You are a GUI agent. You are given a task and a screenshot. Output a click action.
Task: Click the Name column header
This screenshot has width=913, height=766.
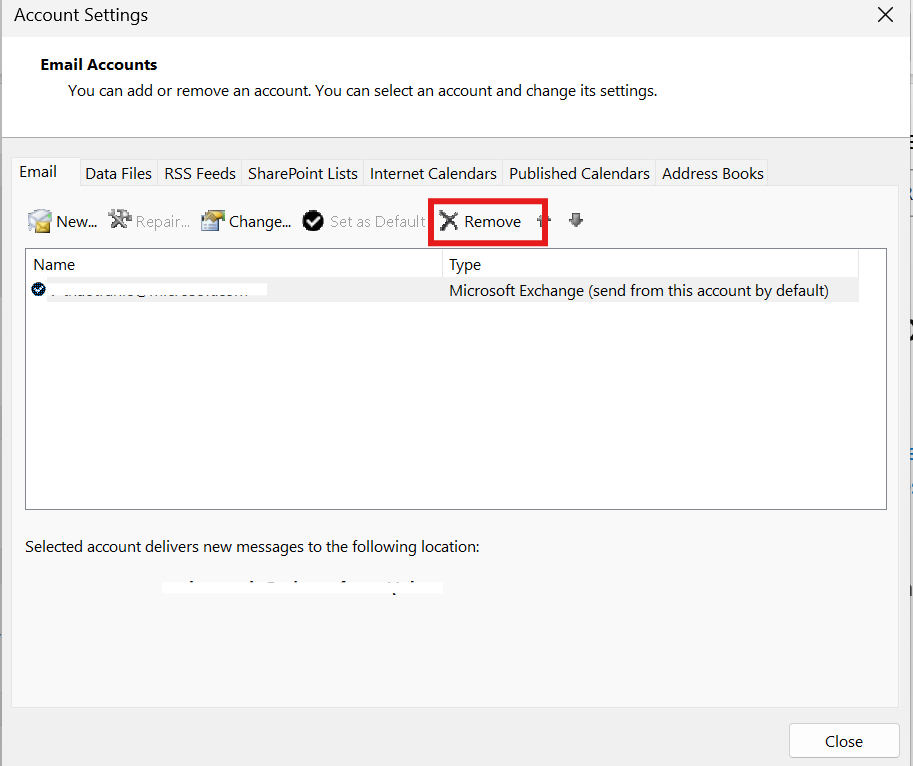pos(234,264)
